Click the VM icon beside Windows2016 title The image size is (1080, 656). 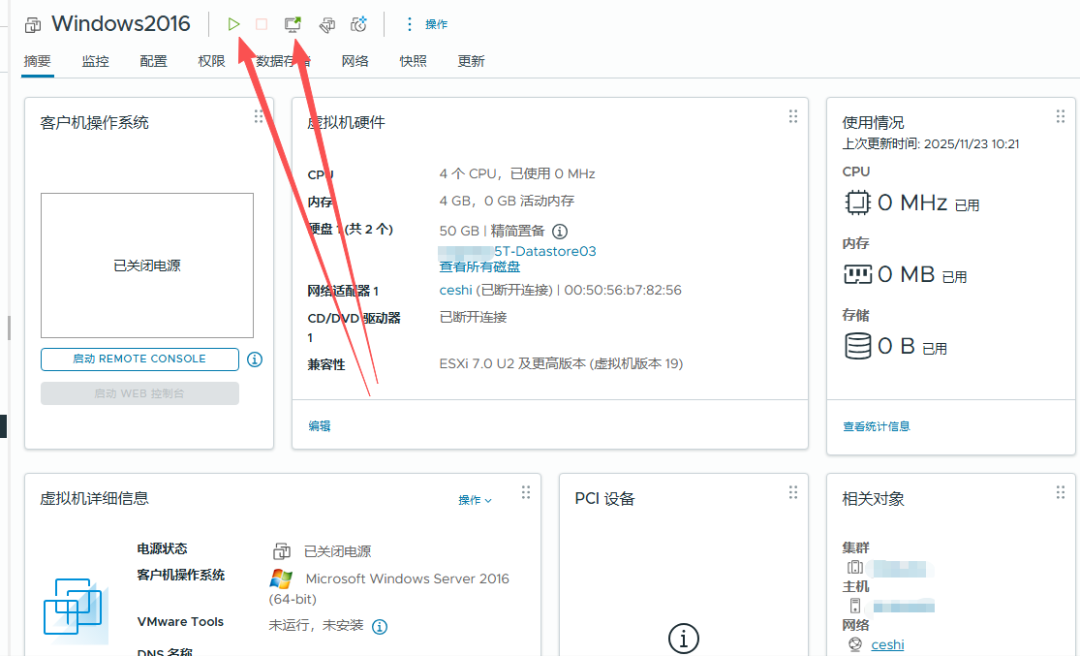click(32, 25)
